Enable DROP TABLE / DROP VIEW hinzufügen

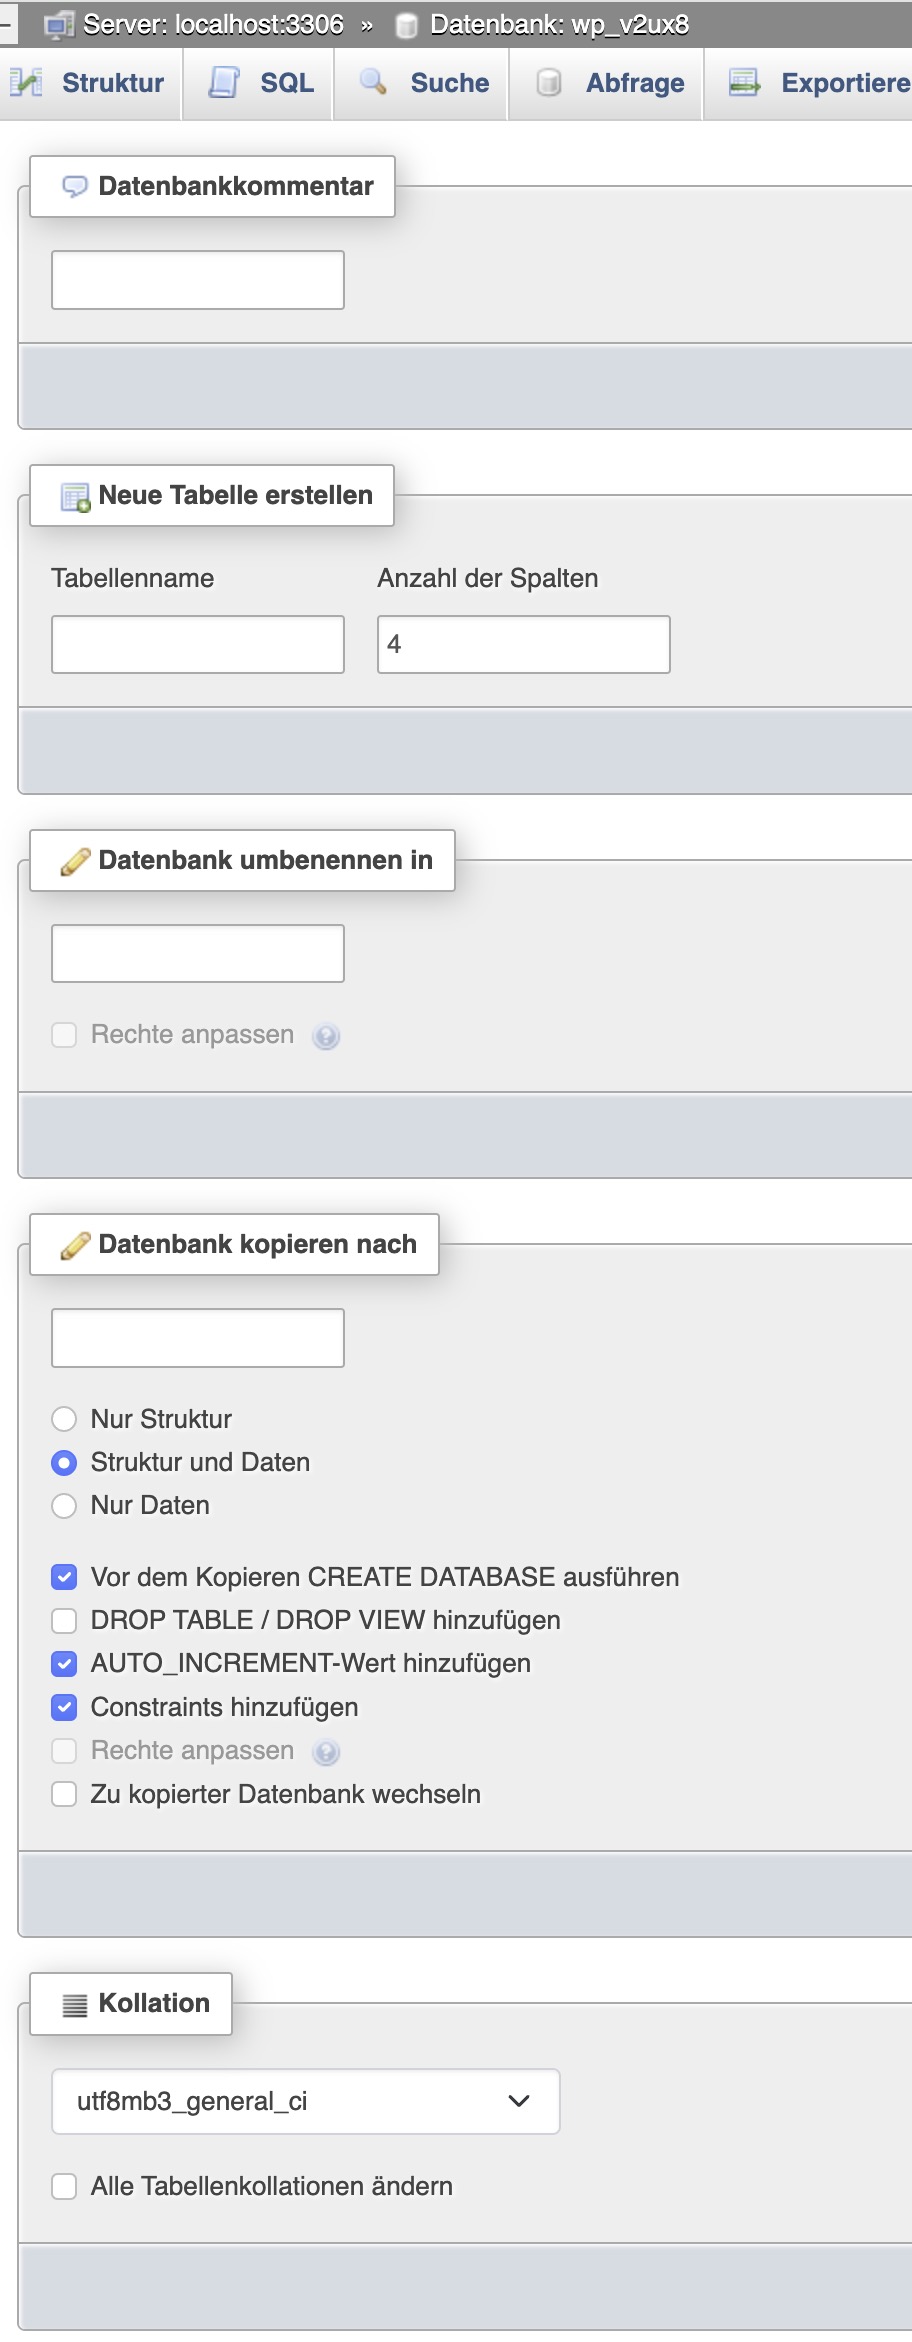(x=64, y=1620)
